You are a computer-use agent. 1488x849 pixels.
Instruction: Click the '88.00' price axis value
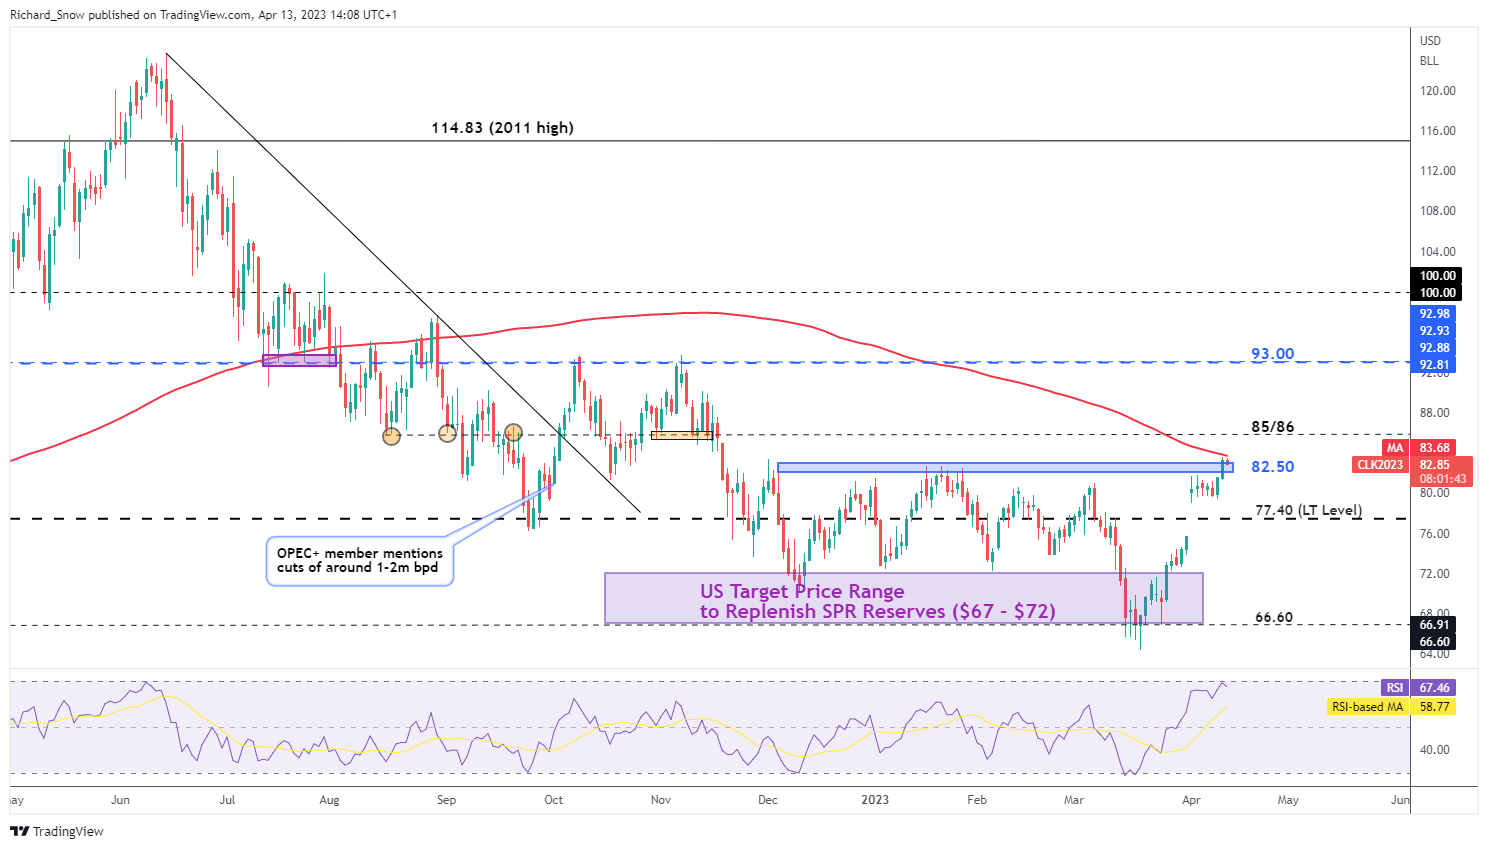click(x=1435, y=413)
